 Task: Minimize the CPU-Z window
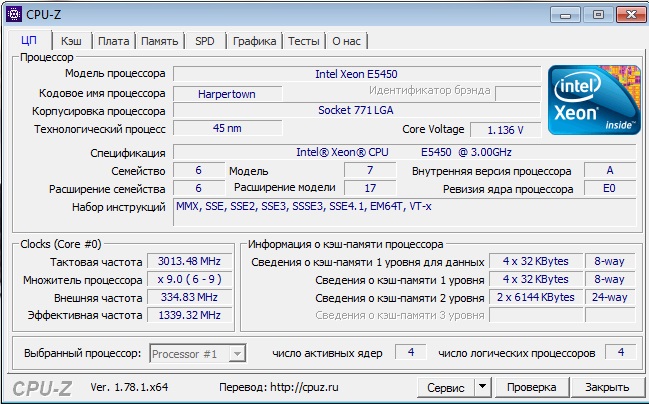point(565,15)
